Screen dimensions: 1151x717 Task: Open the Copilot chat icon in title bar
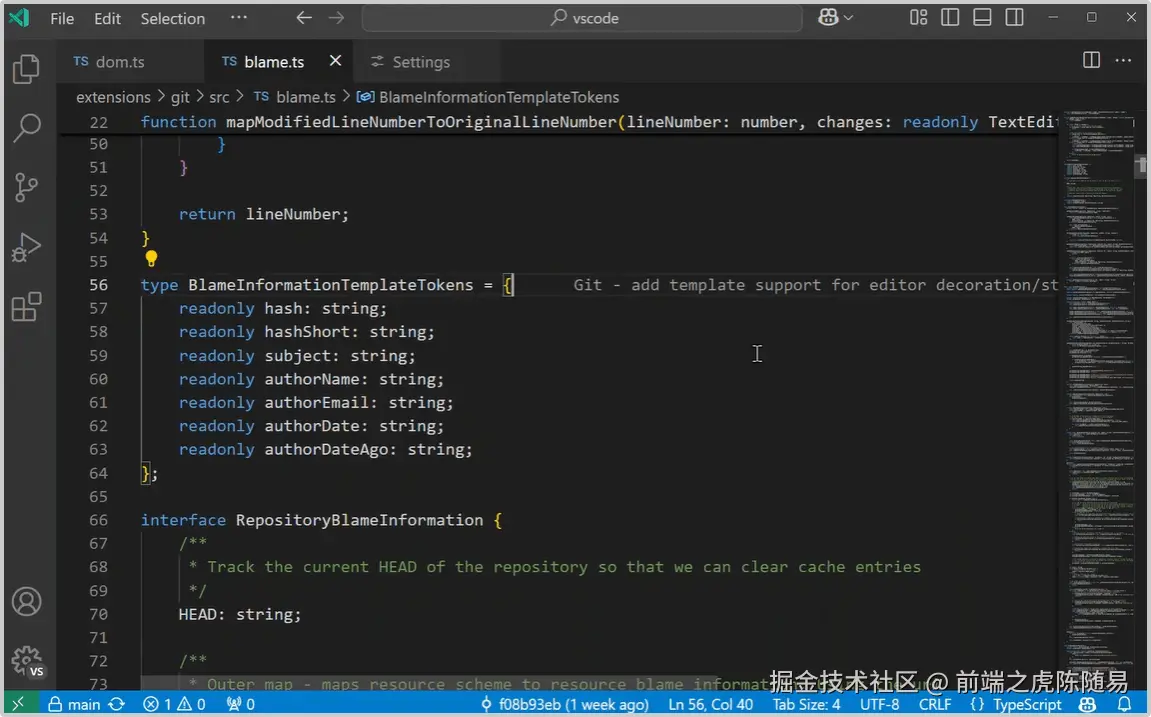click(828, 18)
